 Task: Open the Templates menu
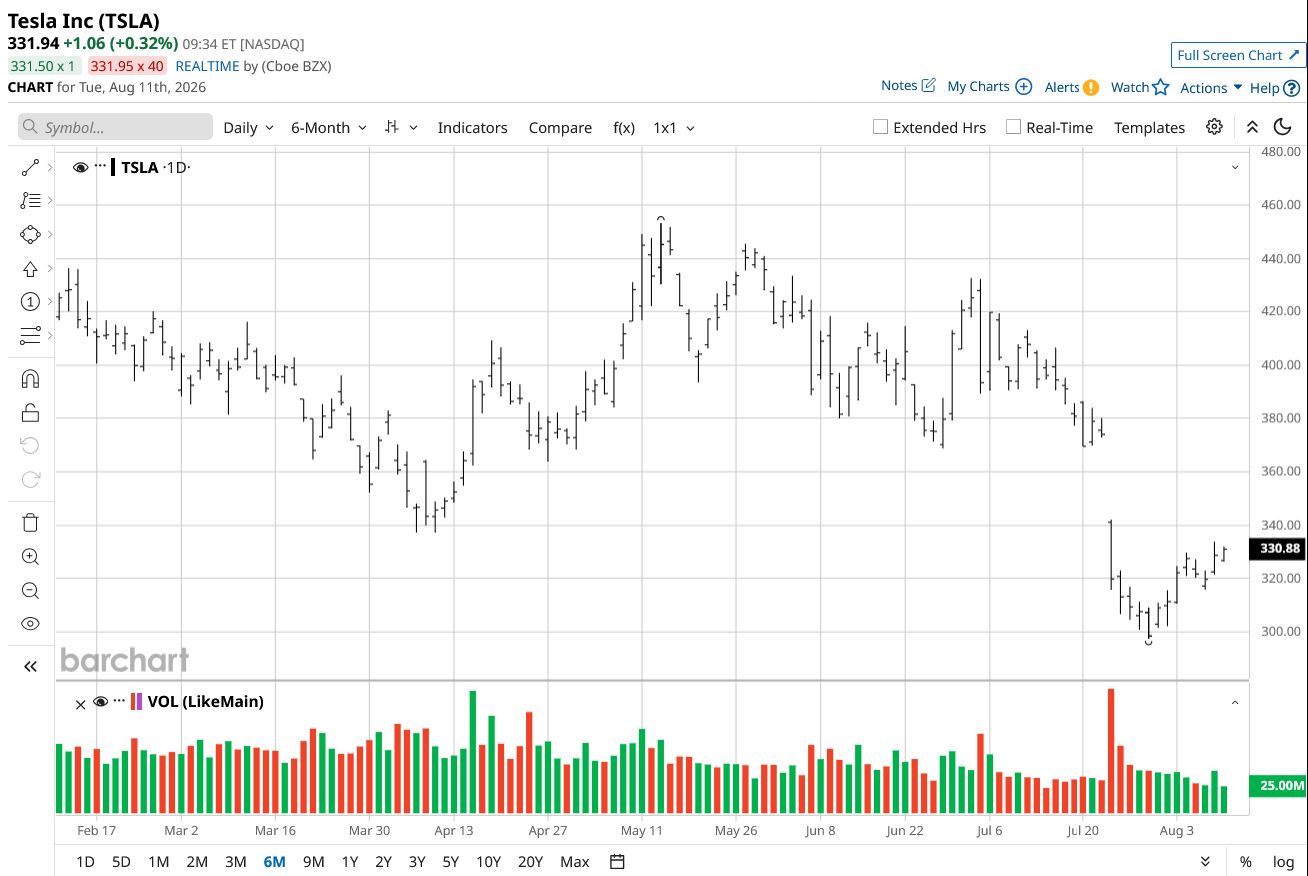pyautogui.click(x=1149, y=128)
